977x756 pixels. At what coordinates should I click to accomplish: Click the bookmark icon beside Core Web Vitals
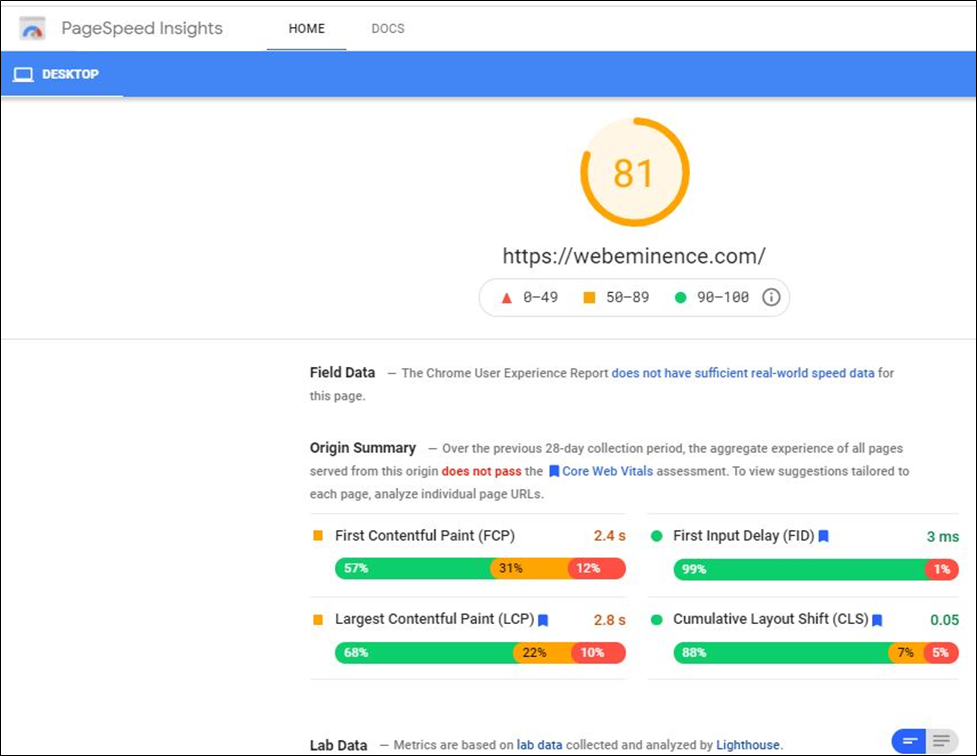pos(554,472)
